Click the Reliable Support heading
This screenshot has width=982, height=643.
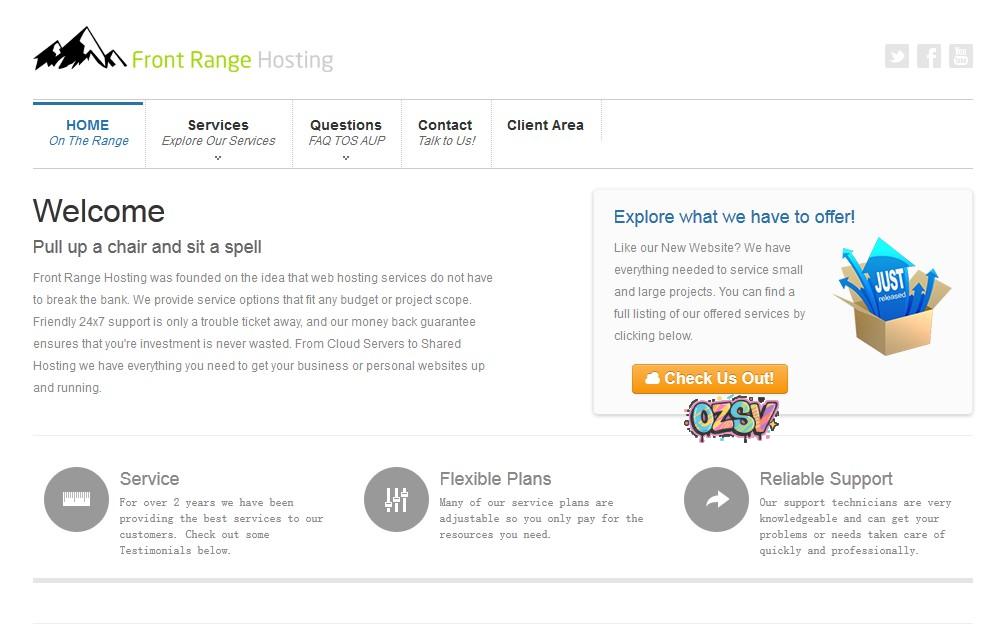coord(825,479)
